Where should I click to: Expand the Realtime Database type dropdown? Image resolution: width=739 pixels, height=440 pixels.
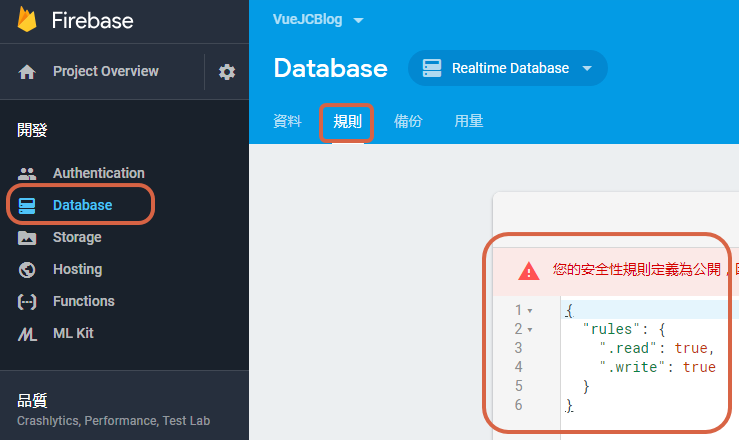pyautogui.click(x=508, y=68)
